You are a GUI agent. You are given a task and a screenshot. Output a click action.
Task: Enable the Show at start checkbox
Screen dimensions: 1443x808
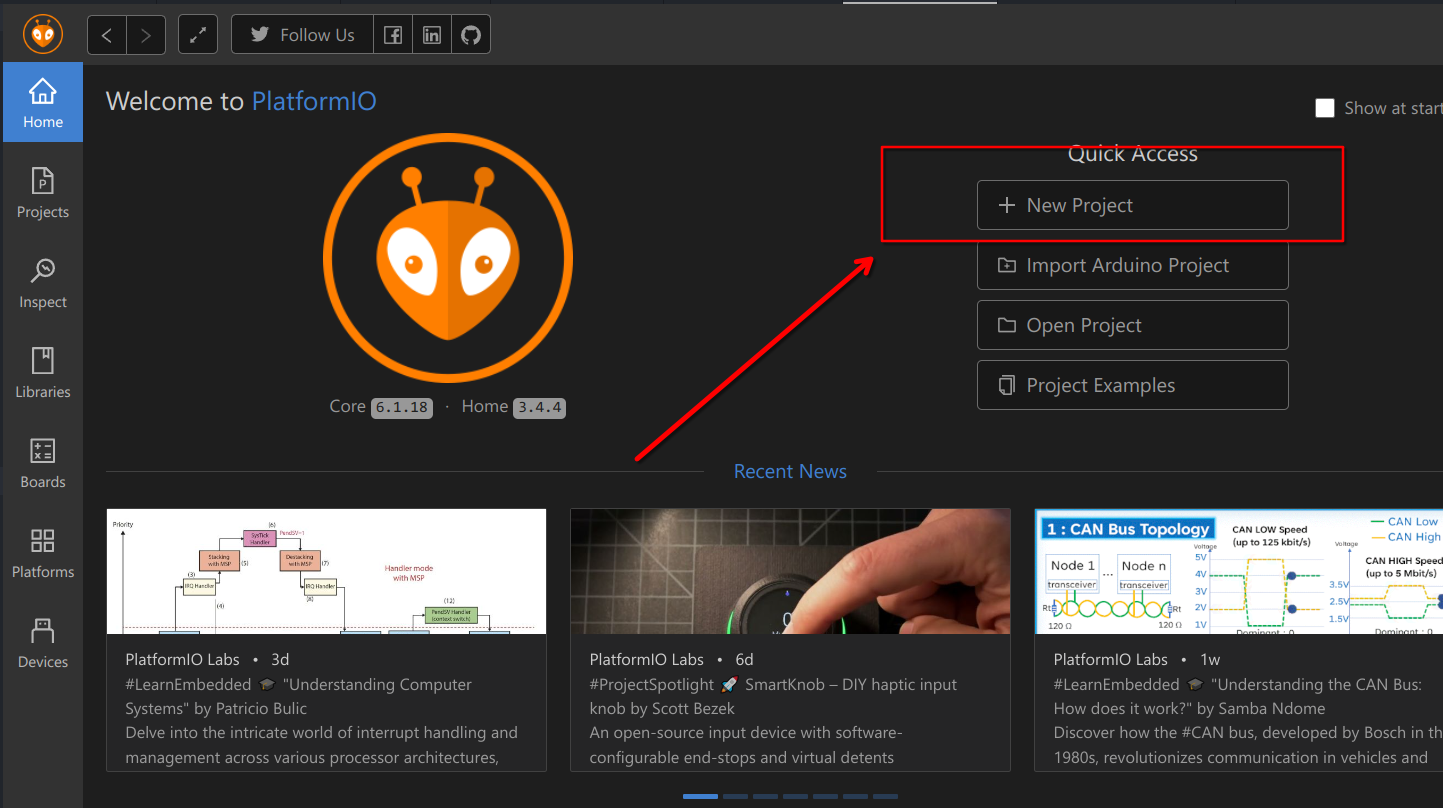(x=1325, y=107)
